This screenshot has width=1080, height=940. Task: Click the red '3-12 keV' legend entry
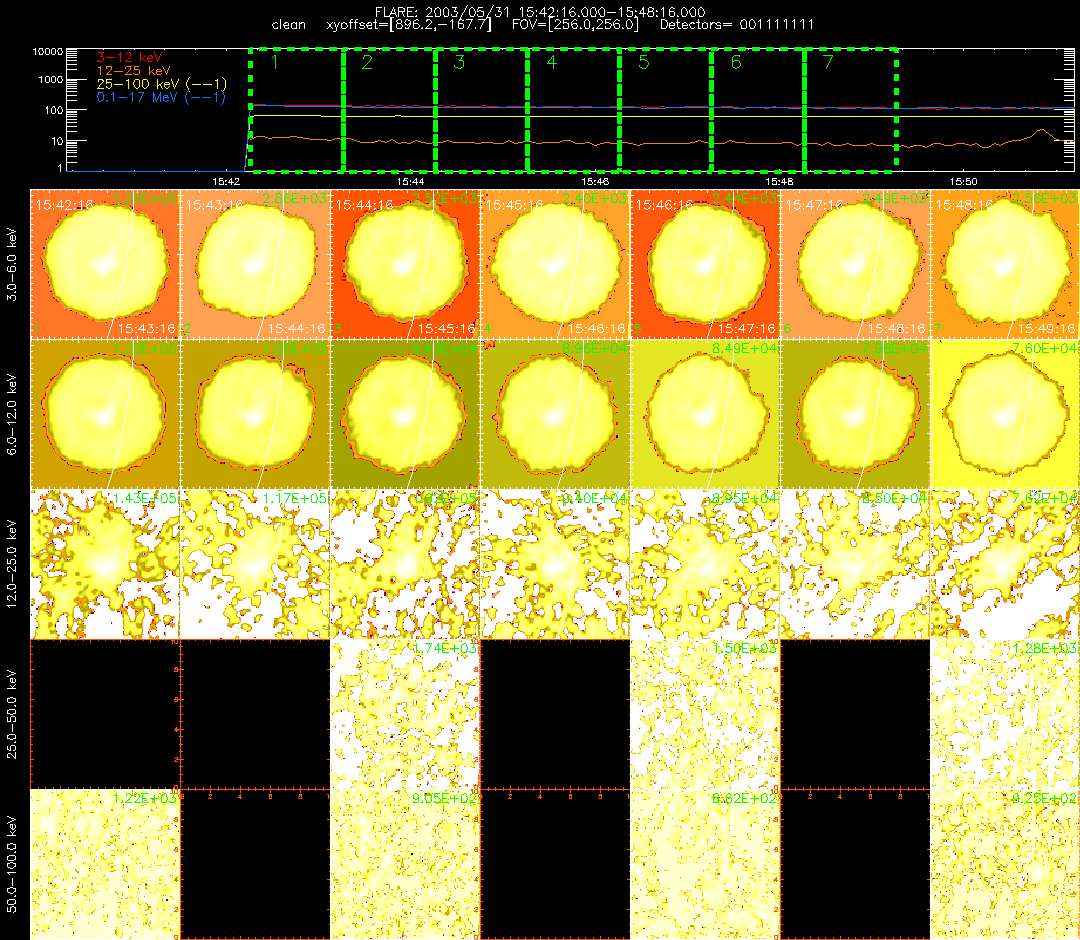coord(129,58)
